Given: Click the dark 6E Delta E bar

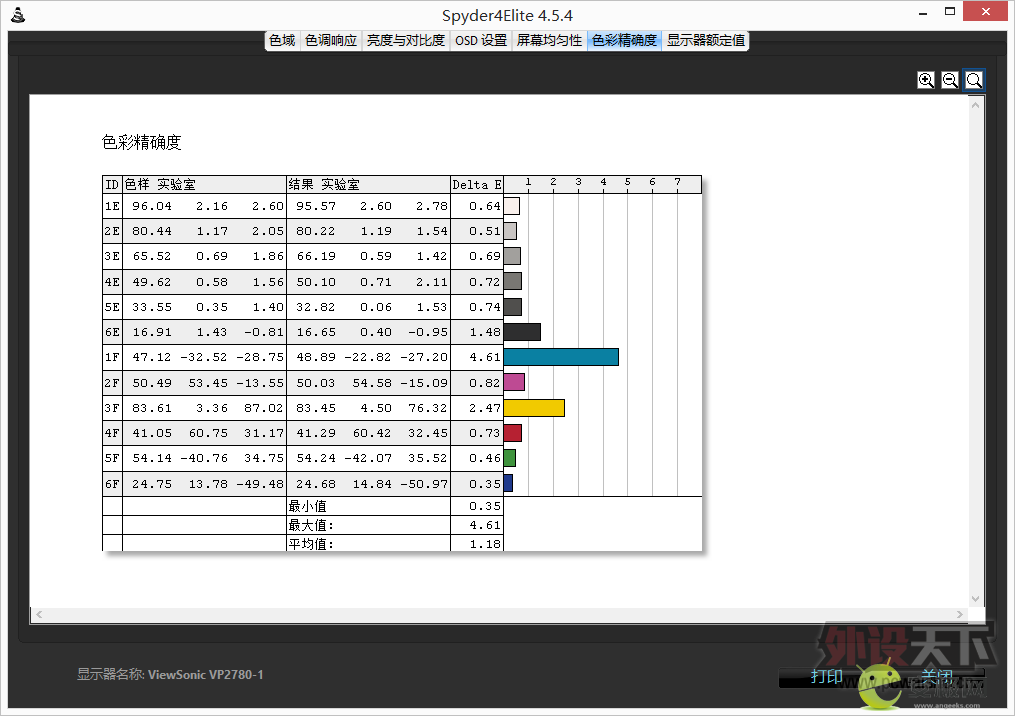Looking at the screenshot, I should coord(522,331).
